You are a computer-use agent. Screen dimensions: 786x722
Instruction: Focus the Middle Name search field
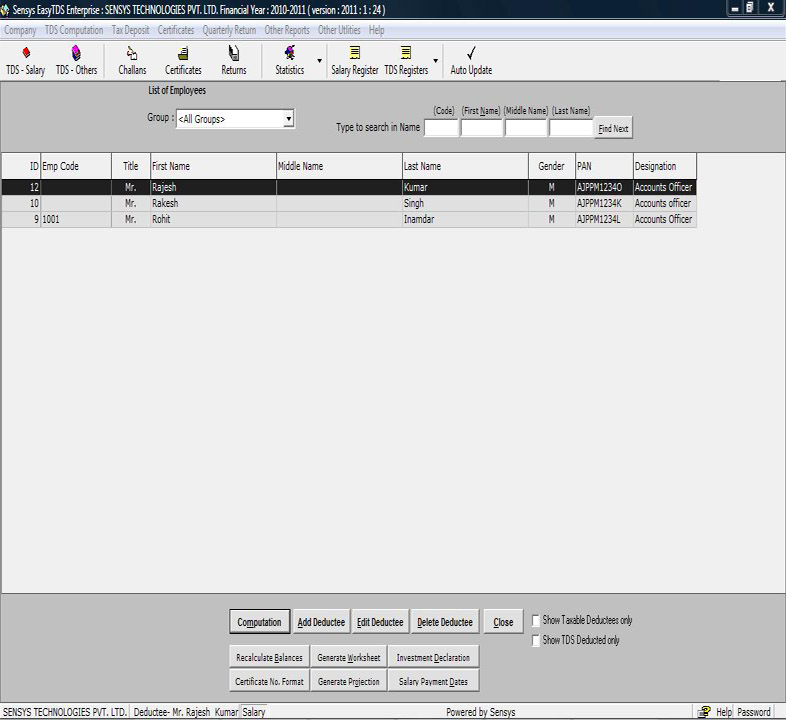[x=525, y=128]
